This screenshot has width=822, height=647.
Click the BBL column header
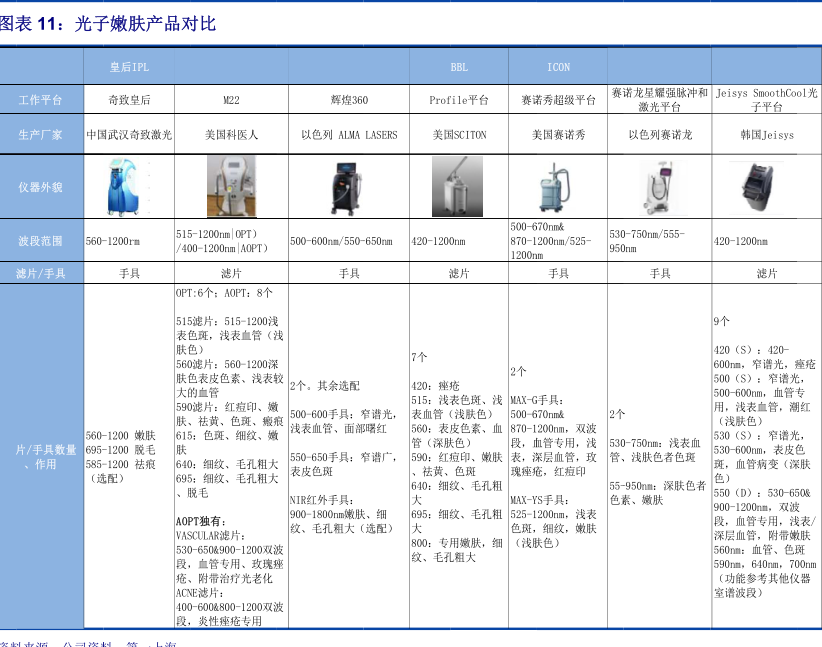tap(458, 67)
